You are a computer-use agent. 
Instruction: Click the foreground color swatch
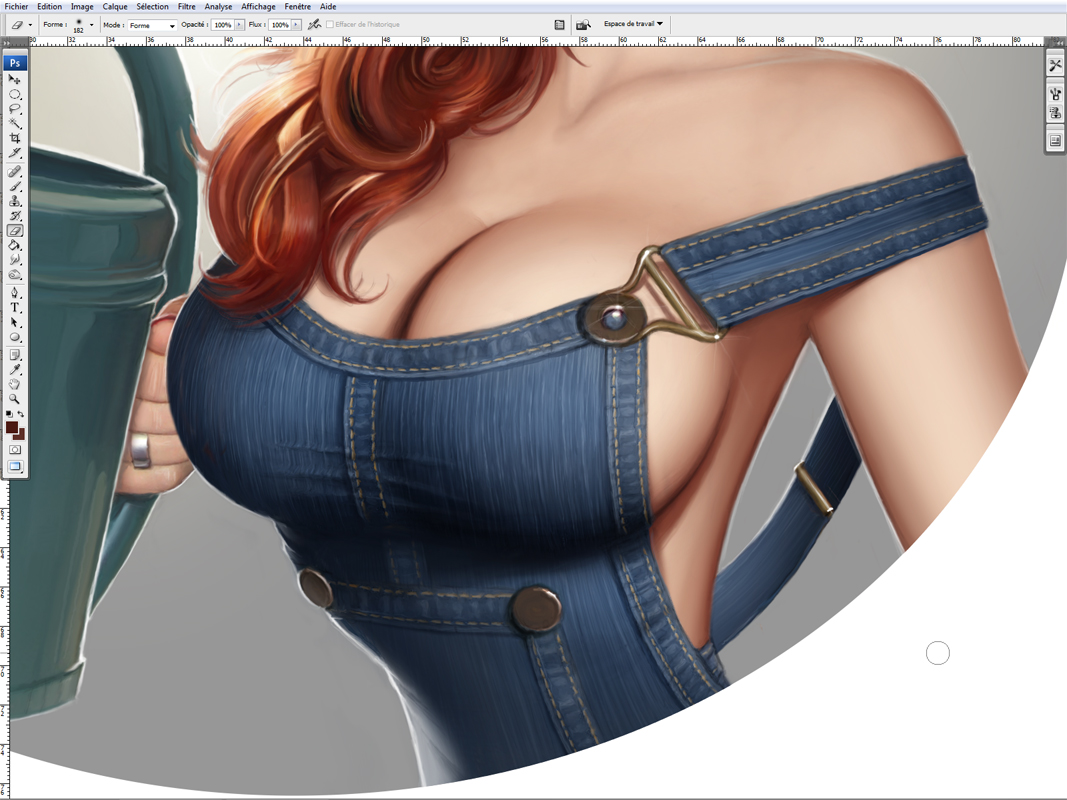click(12, 427)
